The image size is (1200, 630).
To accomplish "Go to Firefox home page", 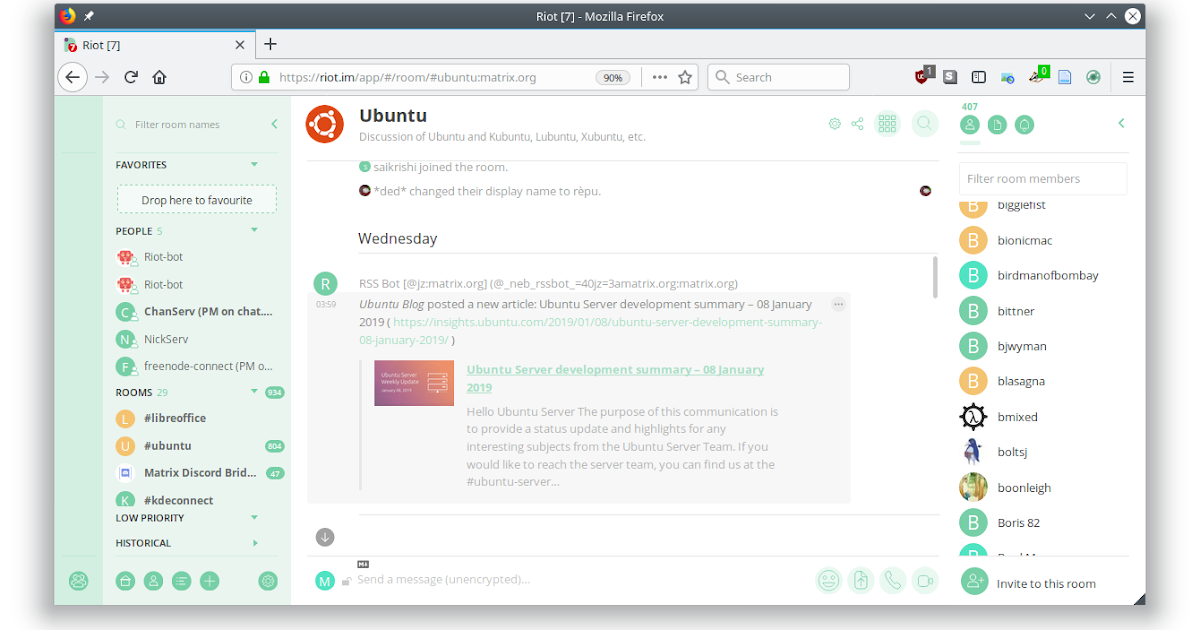I will [x=159, y=77].
